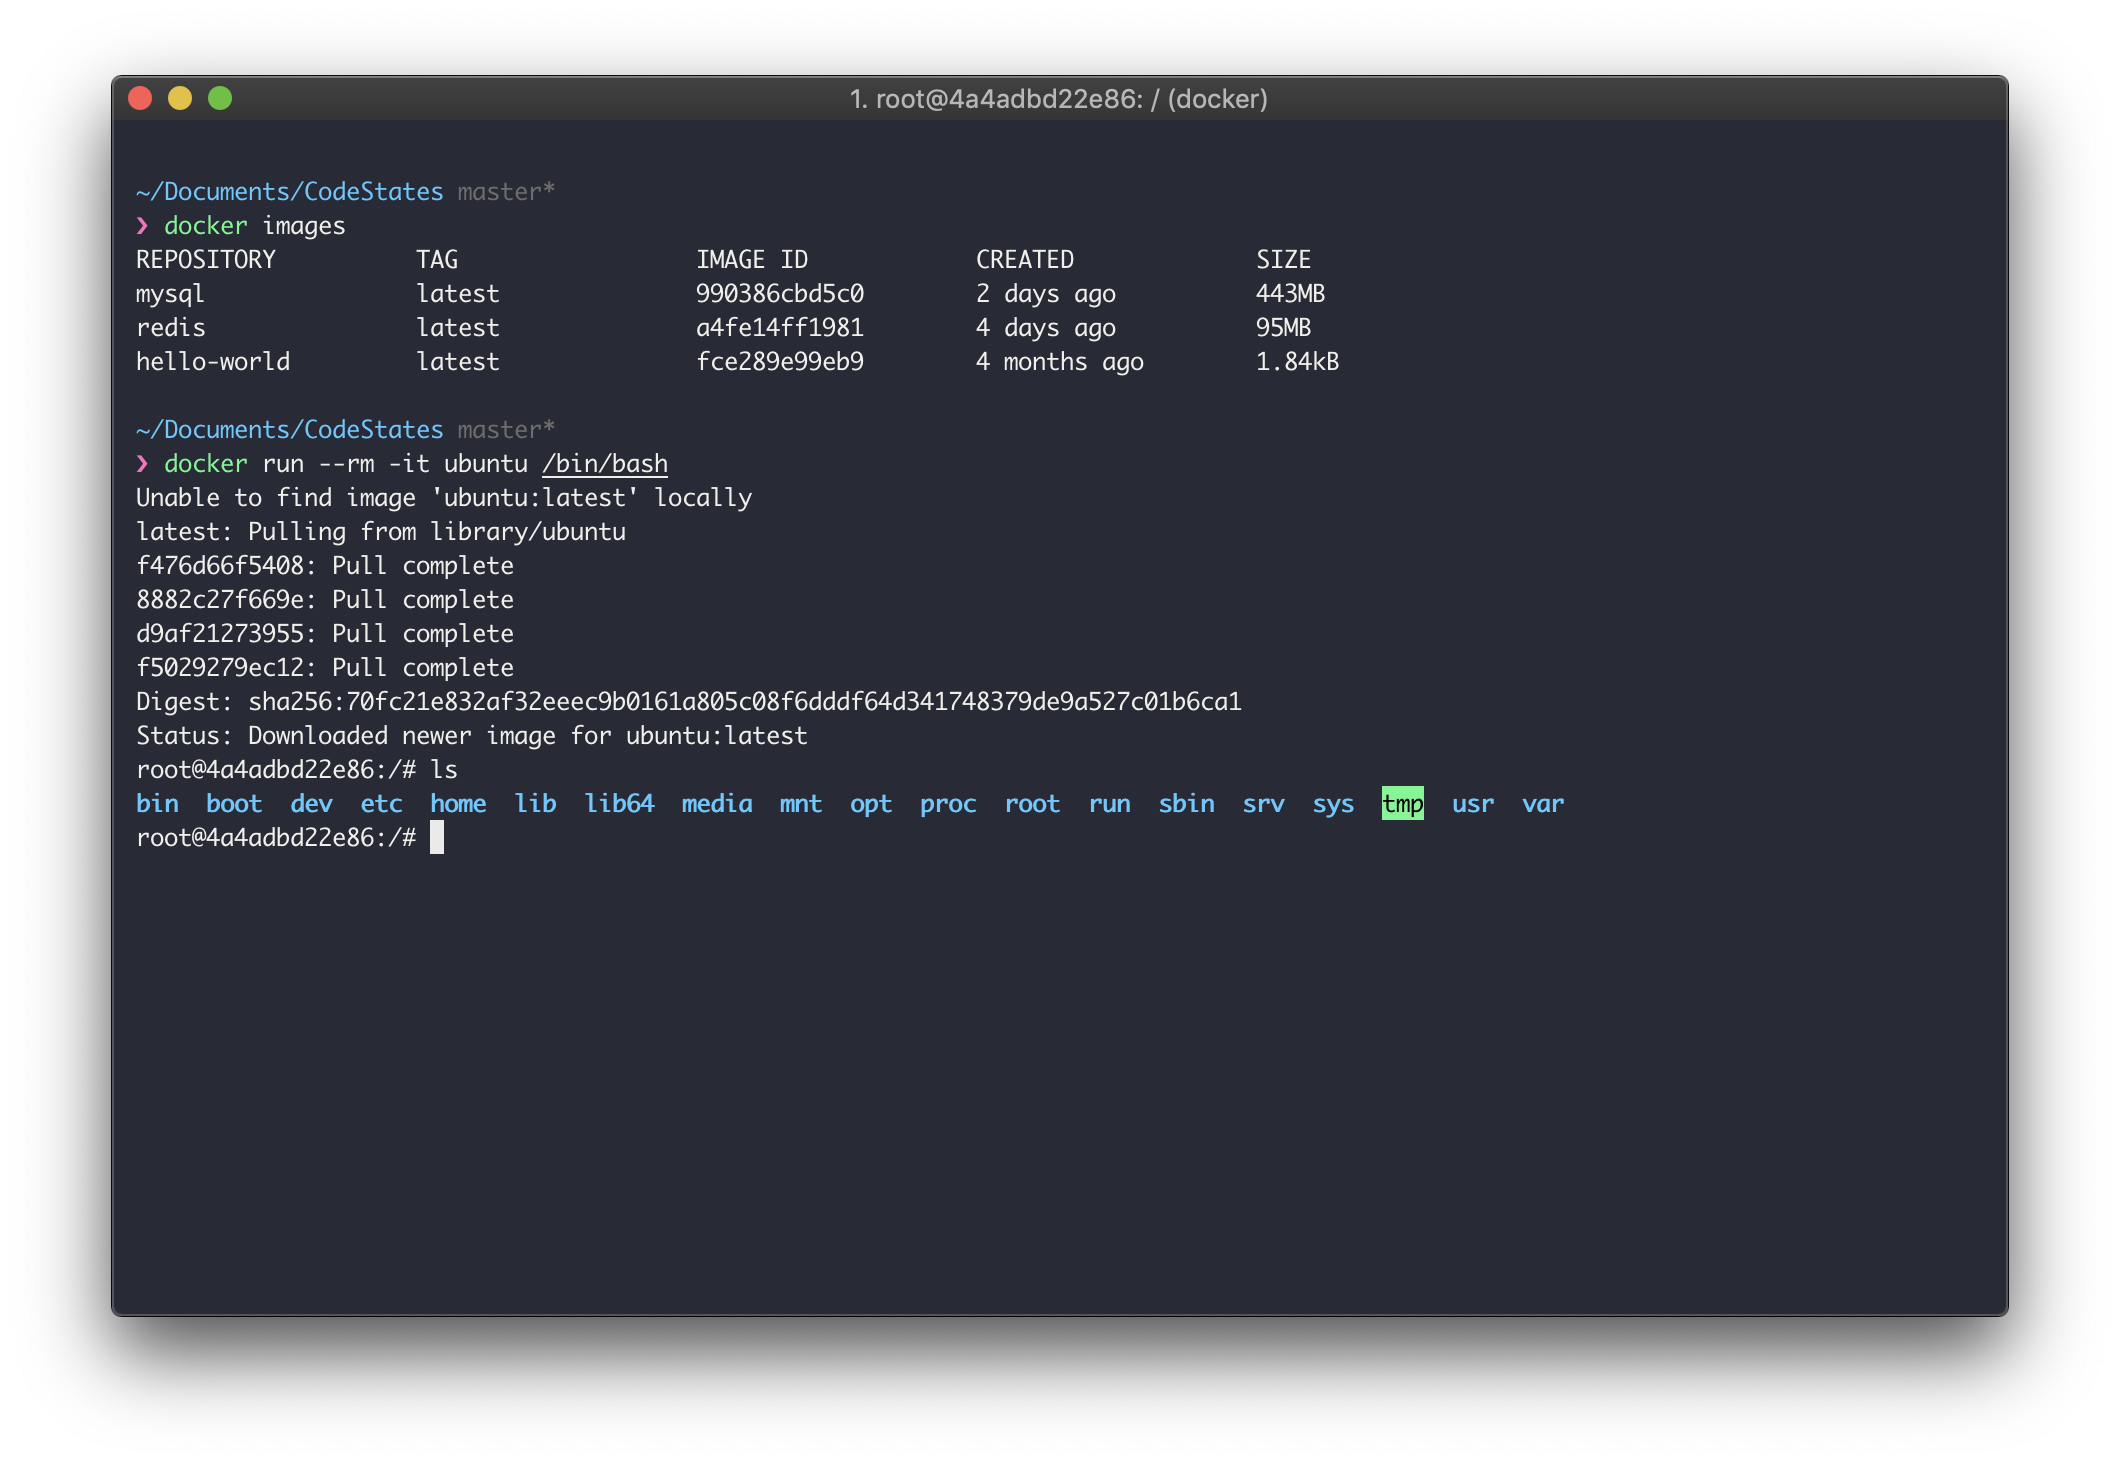Click the pink prompt arrow before docker run
The height and width of the screenshot is (1464, 2120).
pos(142,464)
